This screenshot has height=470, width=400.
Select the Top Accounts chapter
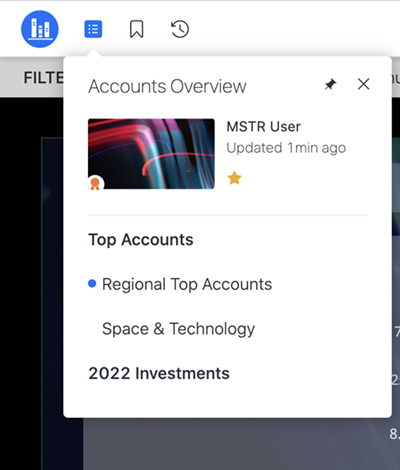[x=141, y=239]
